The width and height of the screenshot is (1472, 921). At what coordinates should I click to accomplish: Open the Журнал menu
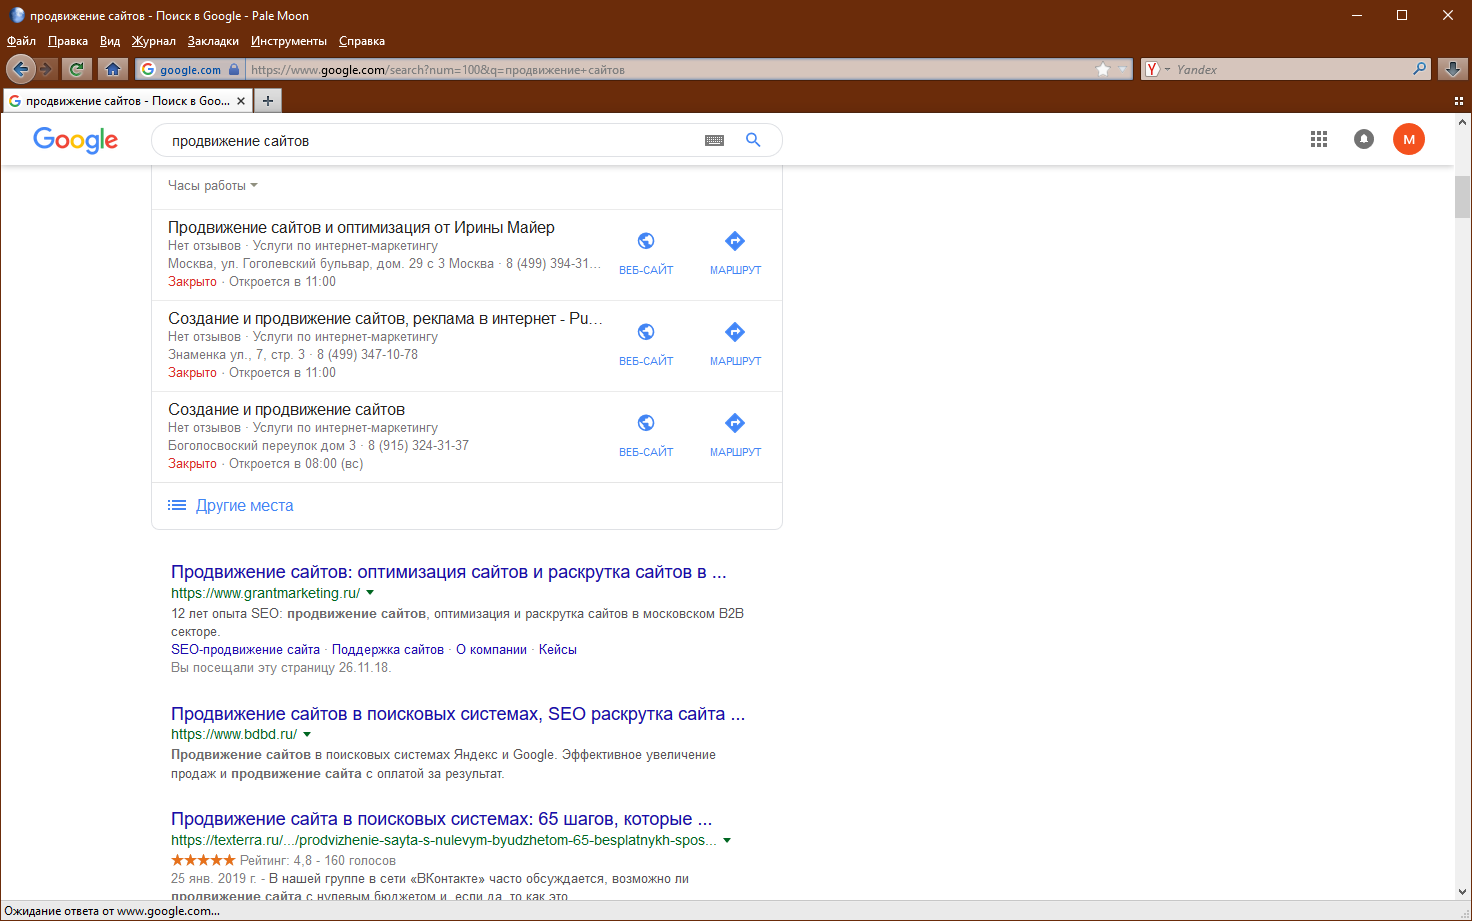(154, 41)
